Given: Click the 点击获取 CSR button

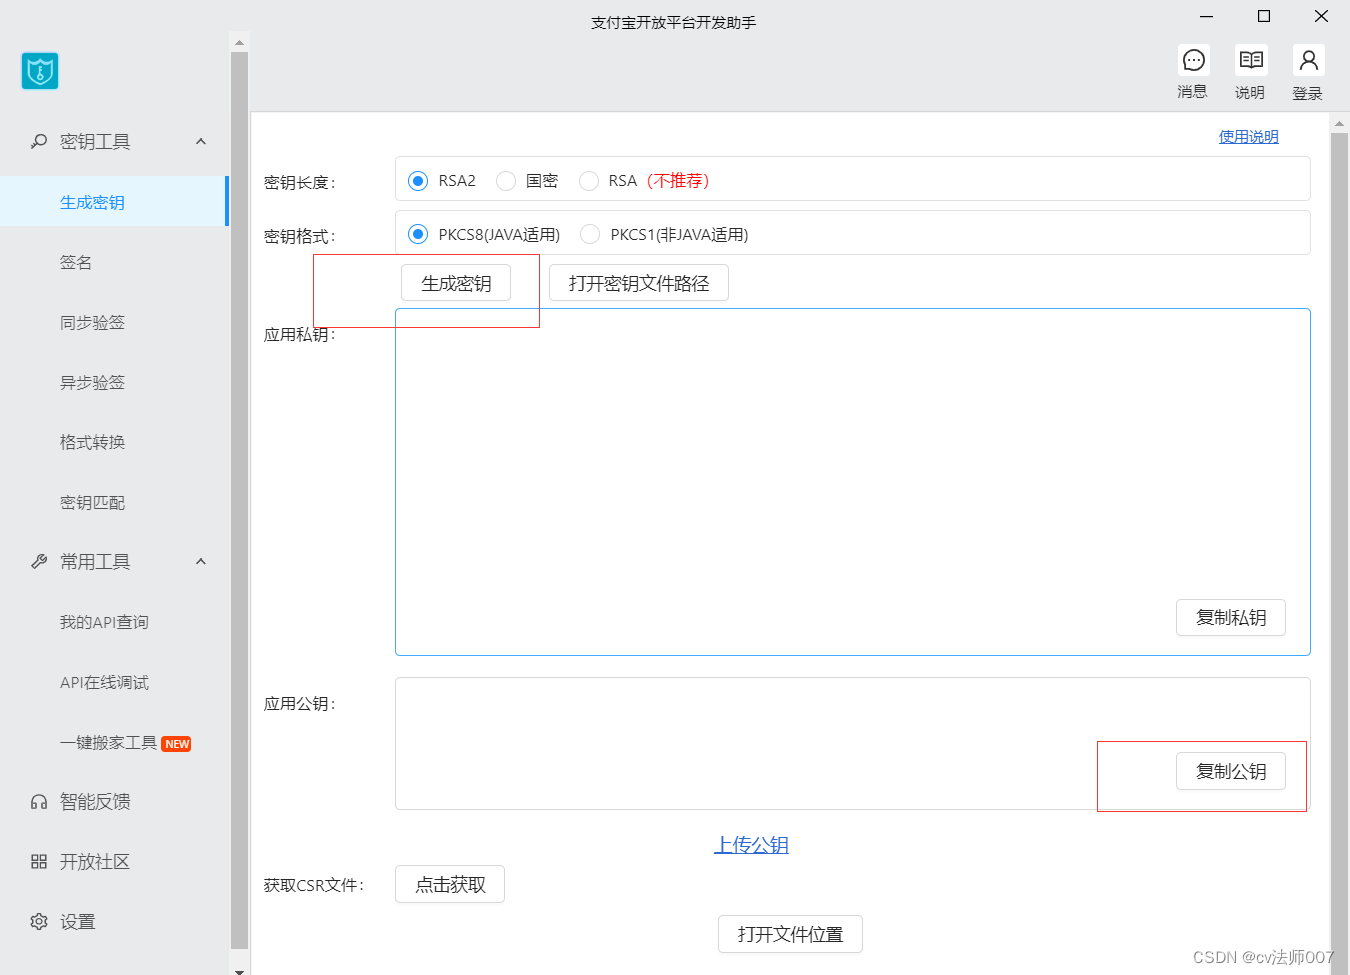Looking at the screenshot, I should 450,884.
